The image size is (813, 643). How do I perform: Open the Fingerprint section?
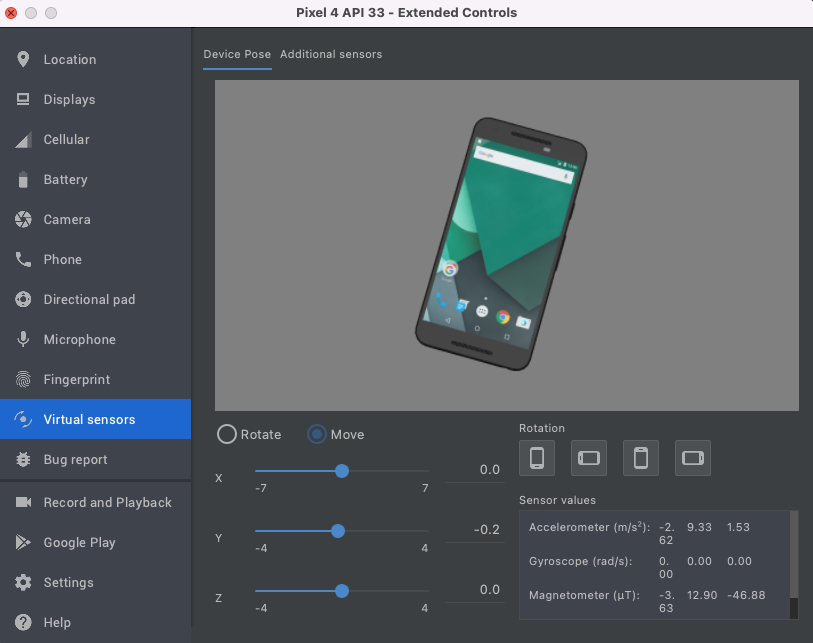point(95,379)
